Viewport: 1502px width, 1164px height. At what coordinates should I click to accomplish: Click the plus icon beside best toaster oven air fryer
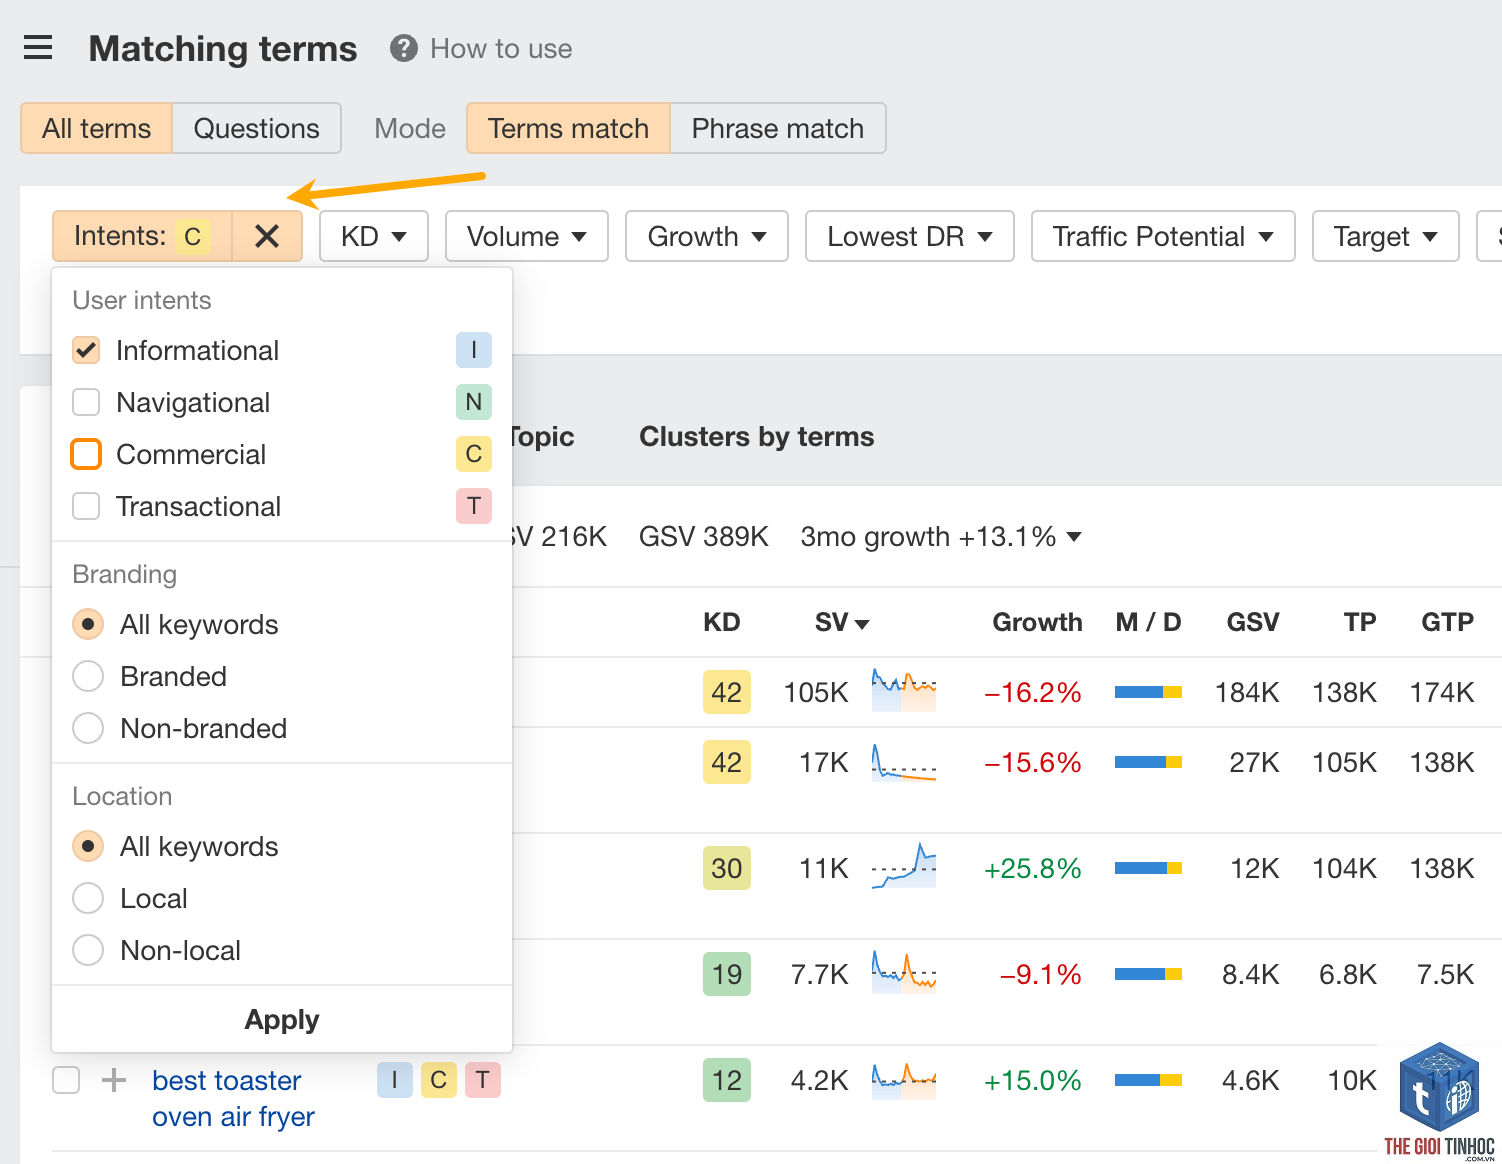tap(114, 1080)
